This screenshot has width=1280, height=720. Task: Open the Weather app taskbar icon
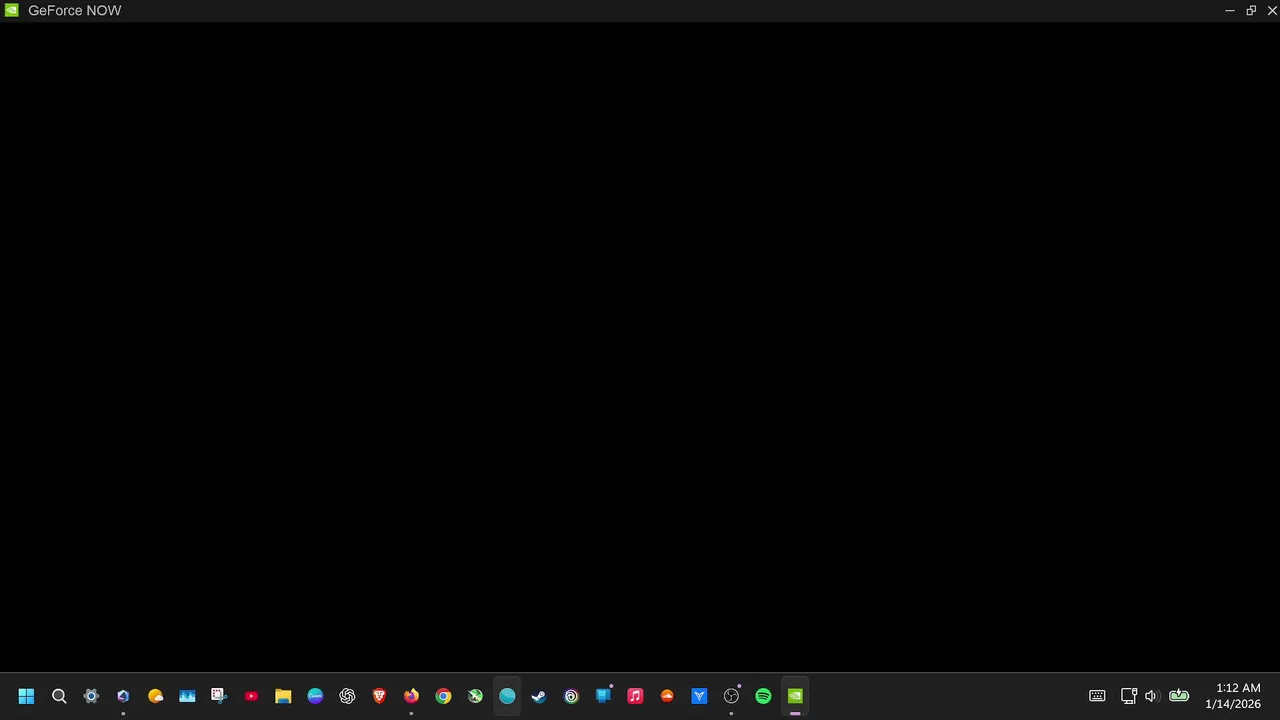coord(155,696)
